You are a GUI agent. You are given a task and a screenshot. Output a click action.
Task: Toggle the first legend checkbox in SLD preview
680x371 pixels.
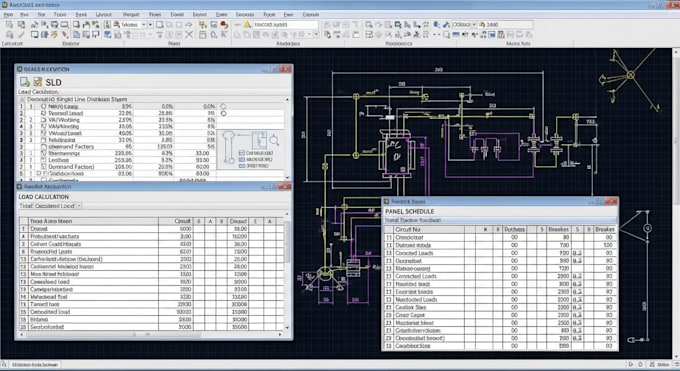point(242,153)
